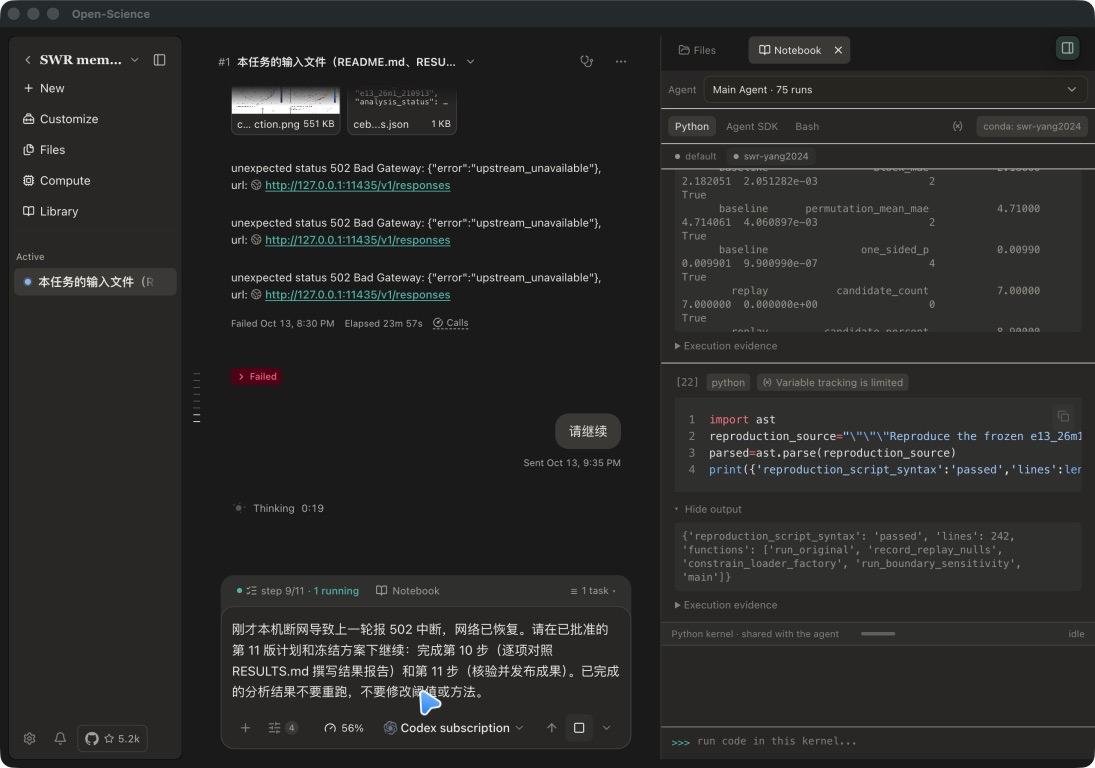Image resolution: width=1095 pixels, height=768 pixels.
Task: Copy code from notebook cell 22
Action: coord(1063,417)
